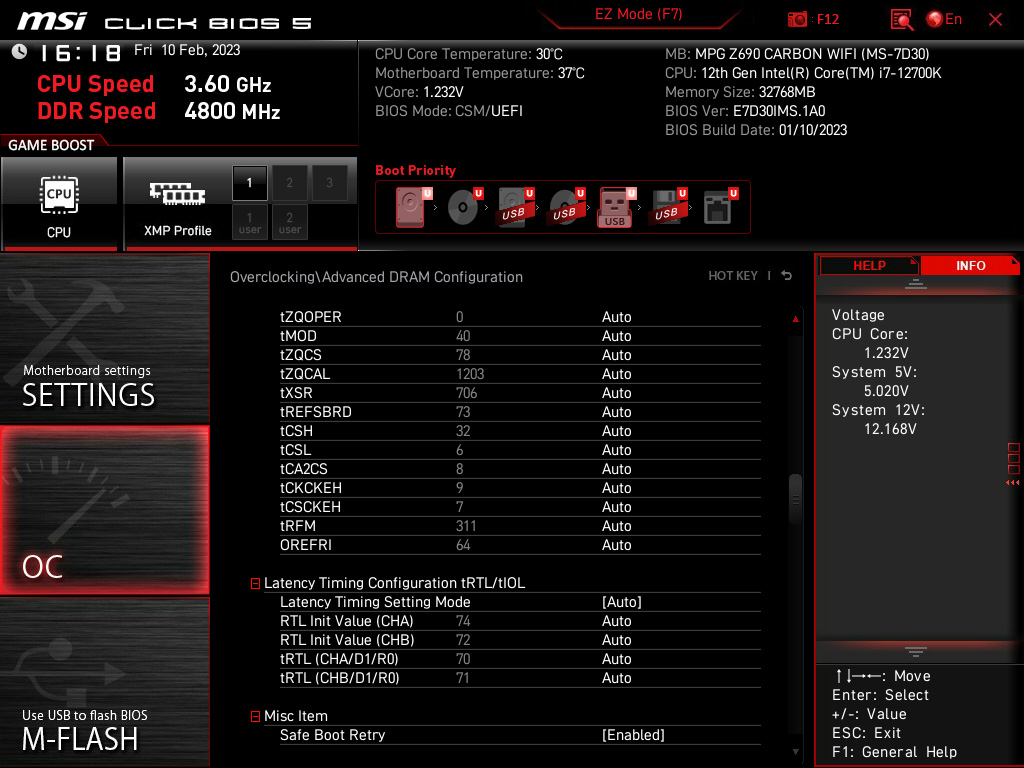Edit the tCSH Auto value

(616, 431)
